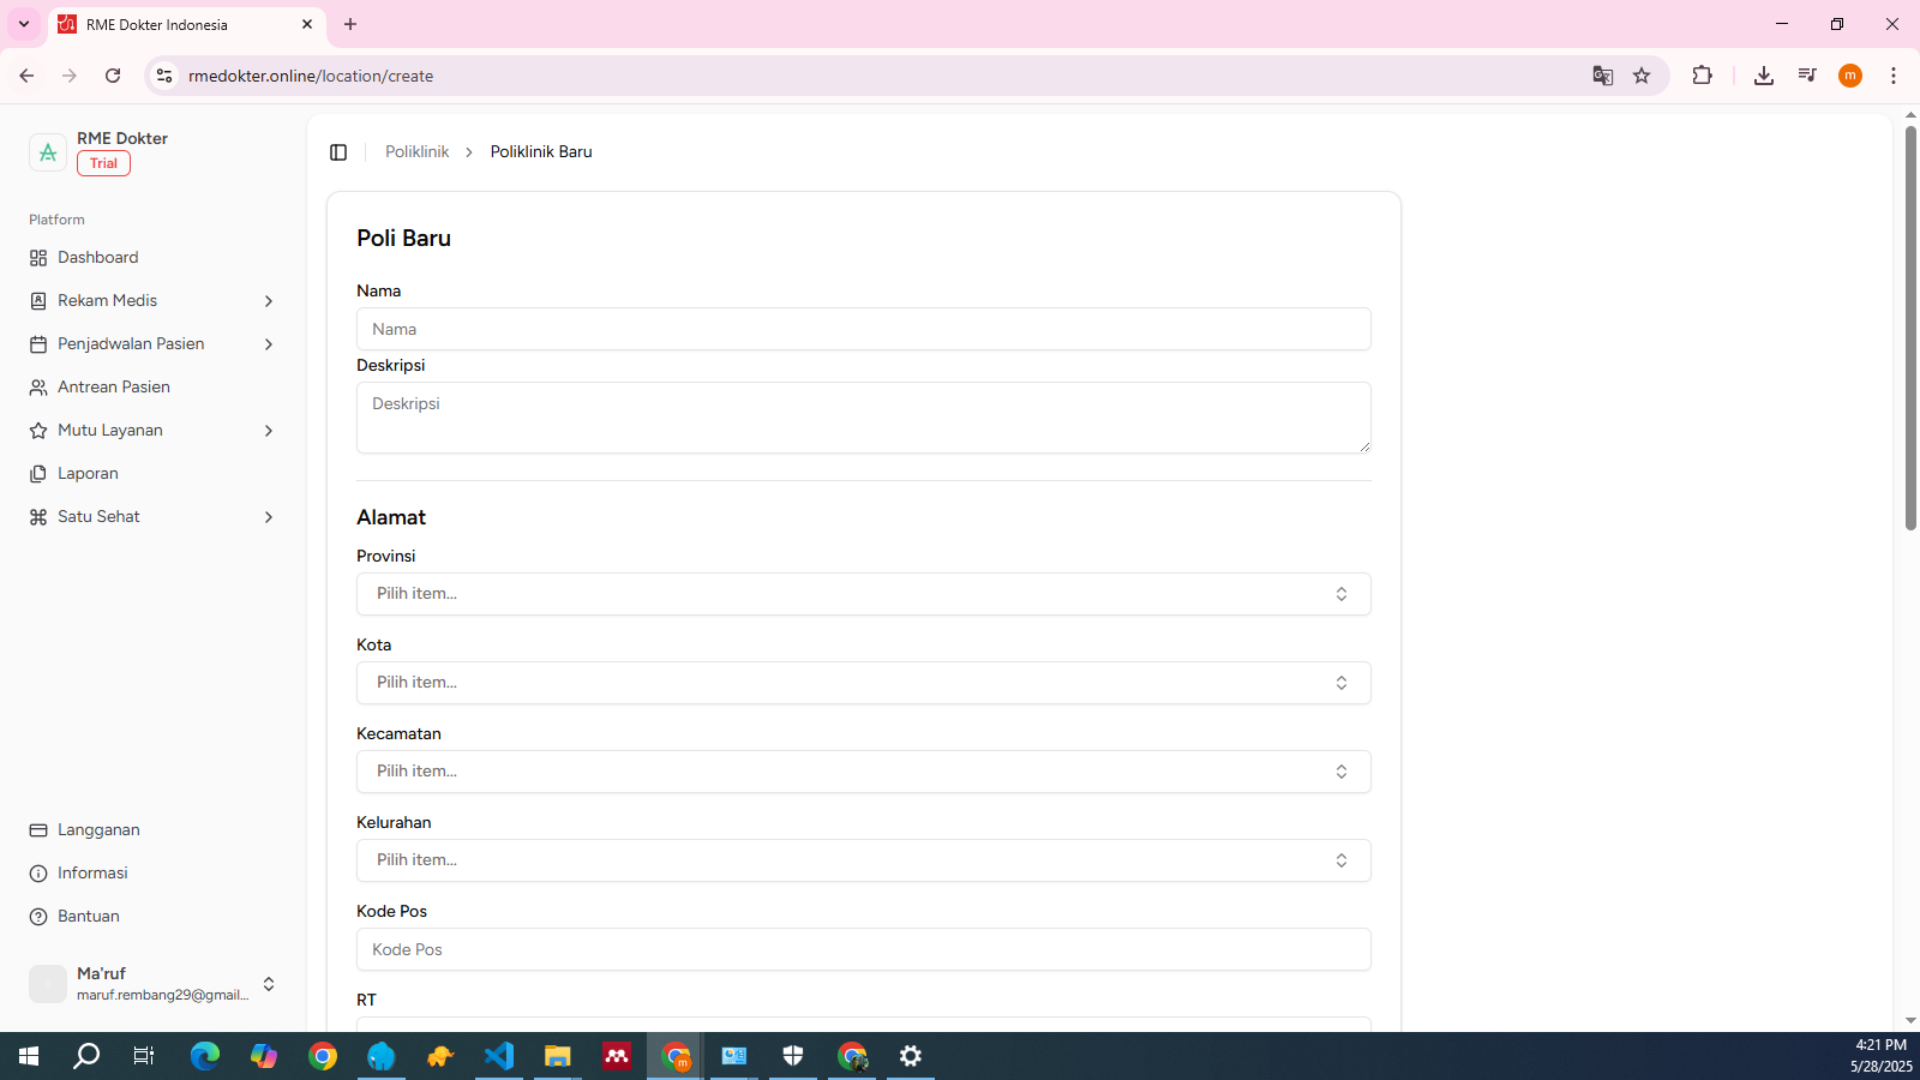Expand the Rekam Medis submenu
1920x1080 pixels.
[x=150, y=301]
